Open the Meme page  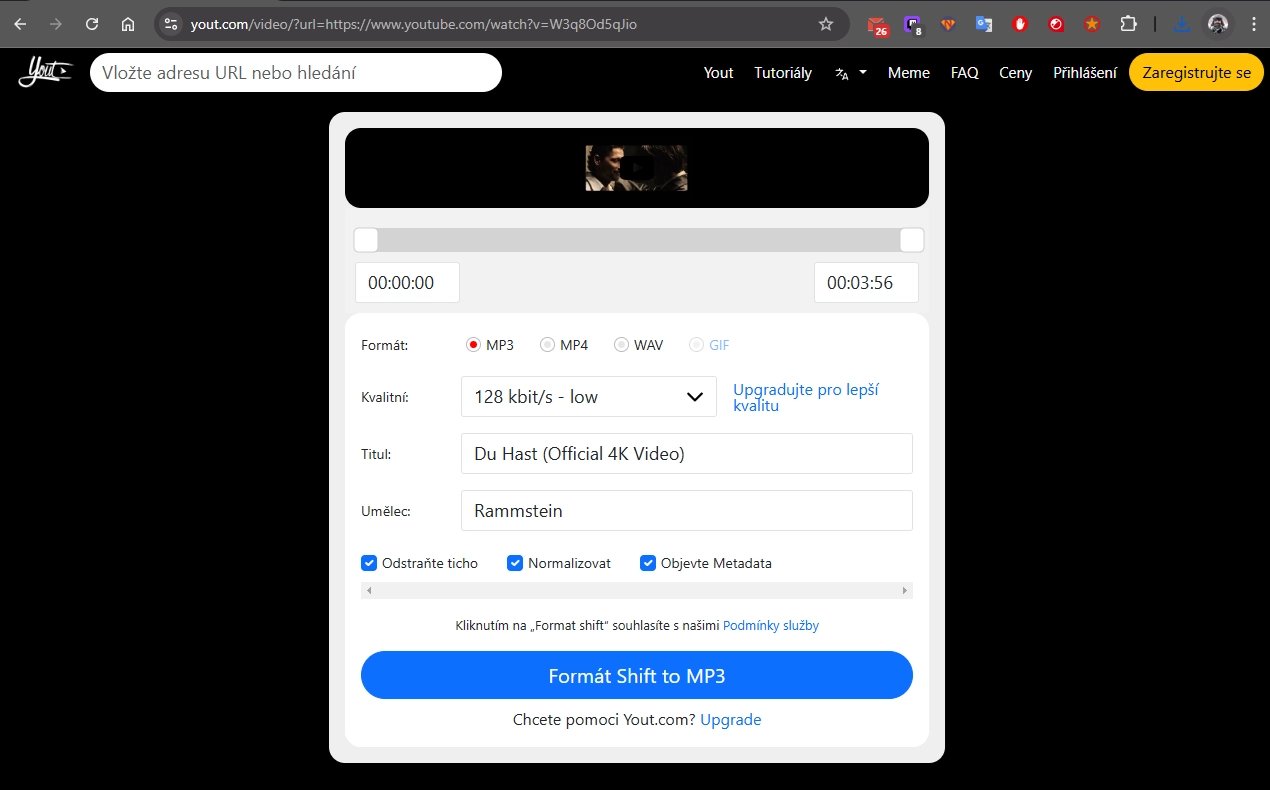(908, 73)
